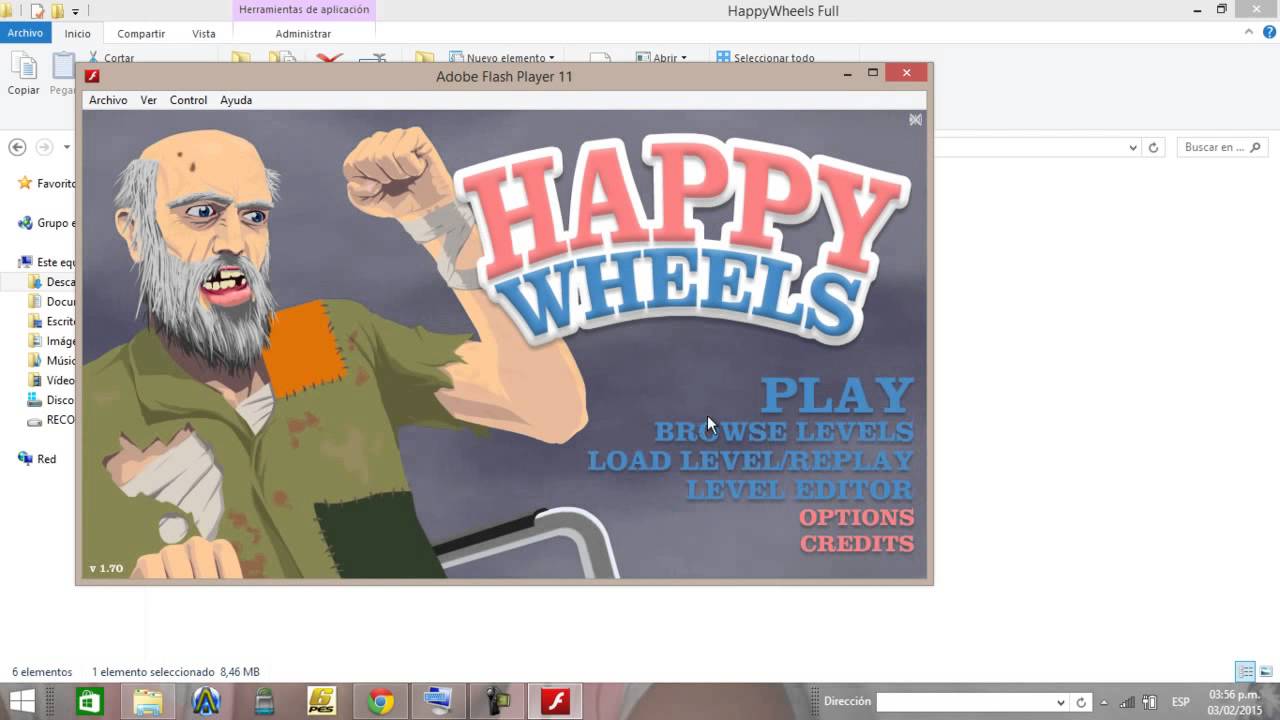Open the LEVEL EDITOR
Screen dimensions: 1280x720
tap(799, 490)
